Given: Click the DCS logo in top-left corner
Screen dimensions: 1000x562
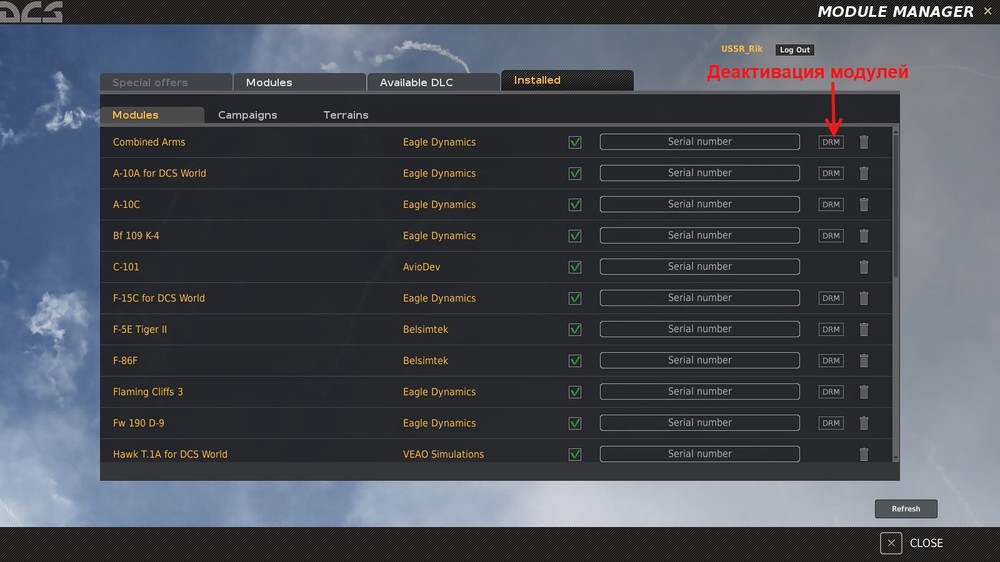Looking at the screenshot, I should coord(31,11).
